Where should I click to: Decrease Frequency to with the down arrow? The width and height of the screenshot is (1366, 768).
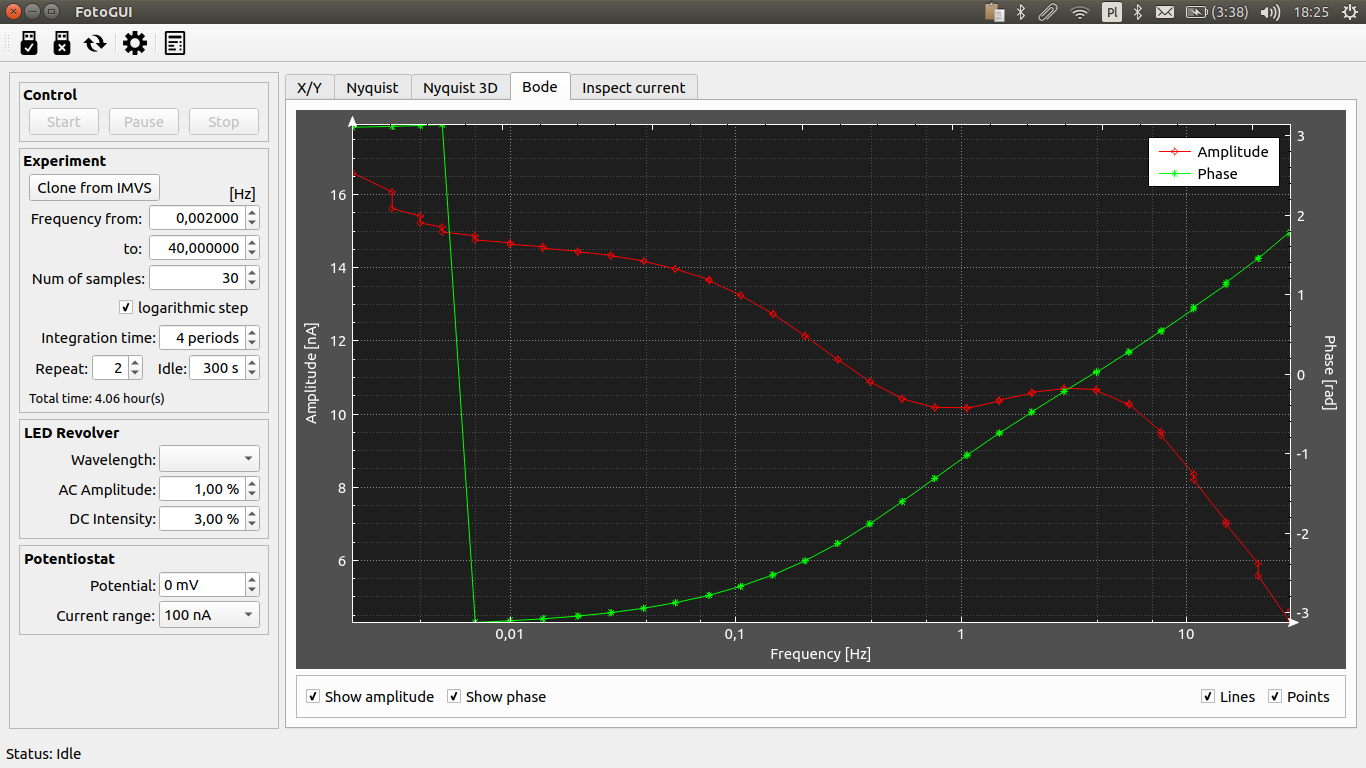point(252,254)
